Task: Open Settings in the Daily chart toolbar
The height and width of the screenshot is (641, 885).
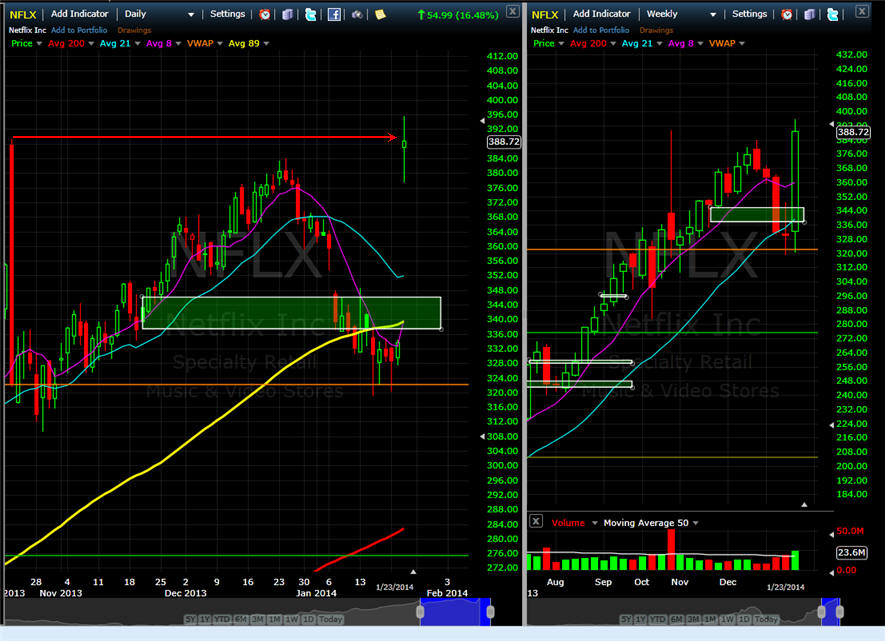Action: pyautogui.click(x=227, y=14)
